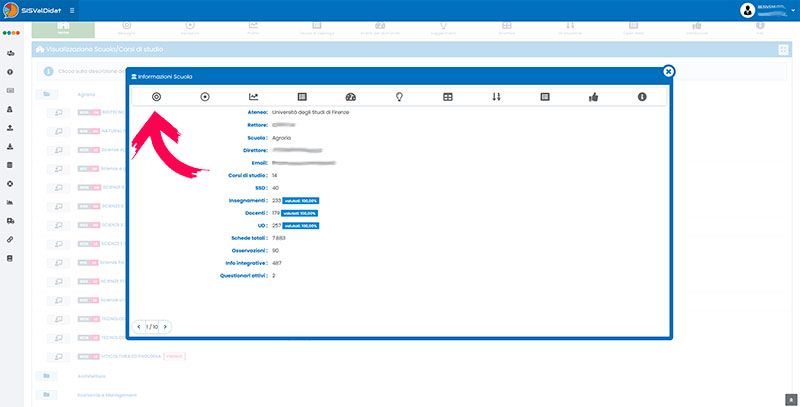
Task: Open the thumbs-up icon tab
Action: pos(593,97)
